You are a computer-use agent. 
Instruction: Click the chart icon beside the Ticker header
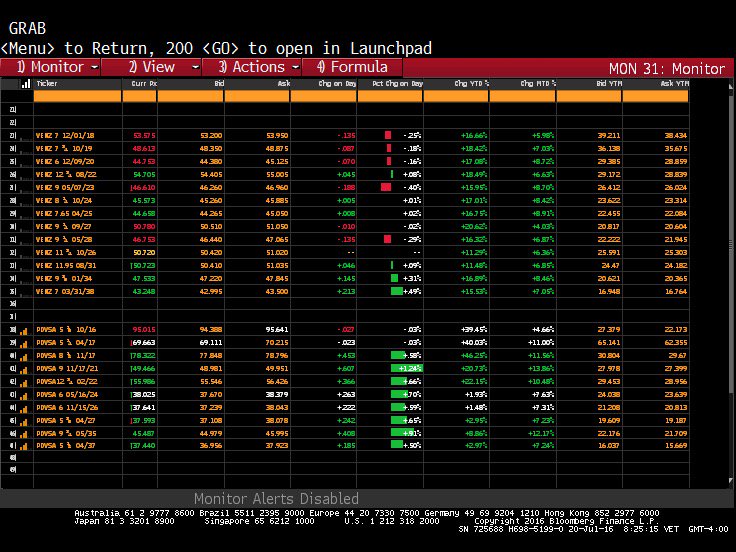26,84
